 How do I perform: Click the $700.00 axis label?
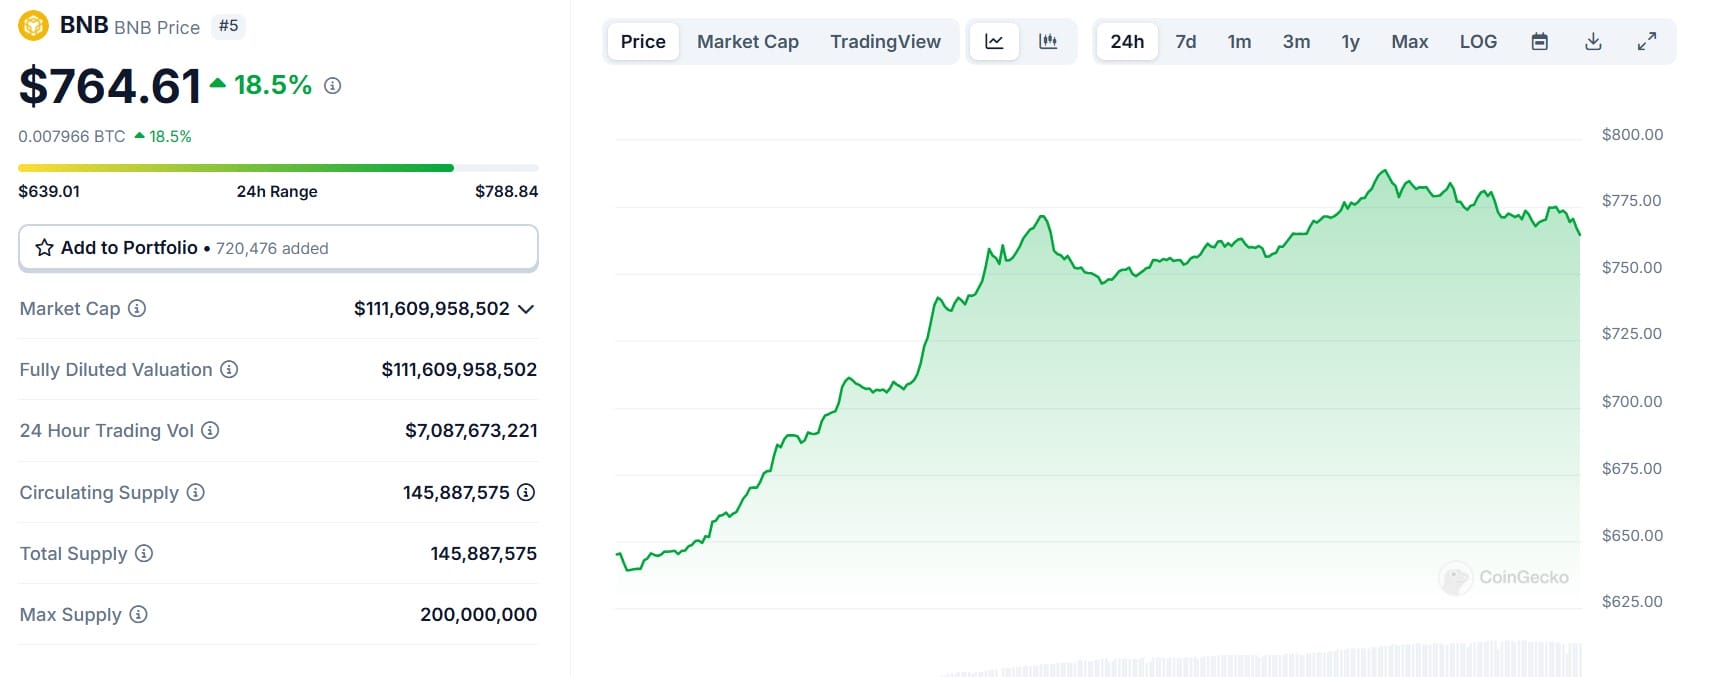pos(1632,402)
